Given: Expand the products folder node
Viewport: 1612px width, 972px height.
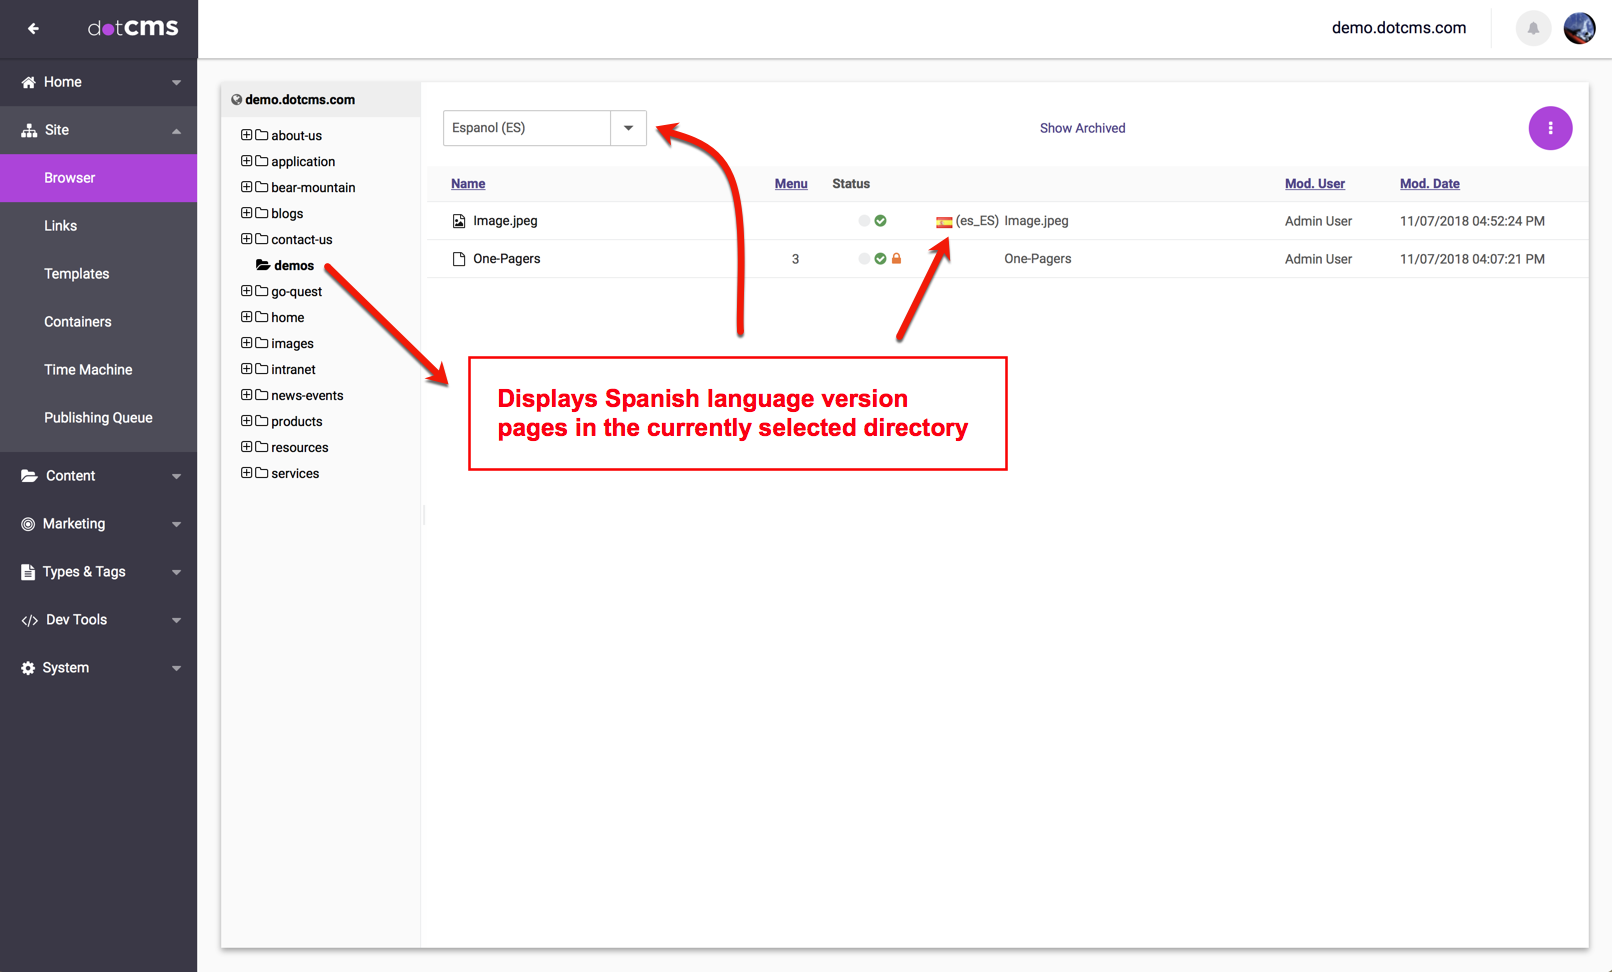Looking at the screenshot, I should 246,421.
